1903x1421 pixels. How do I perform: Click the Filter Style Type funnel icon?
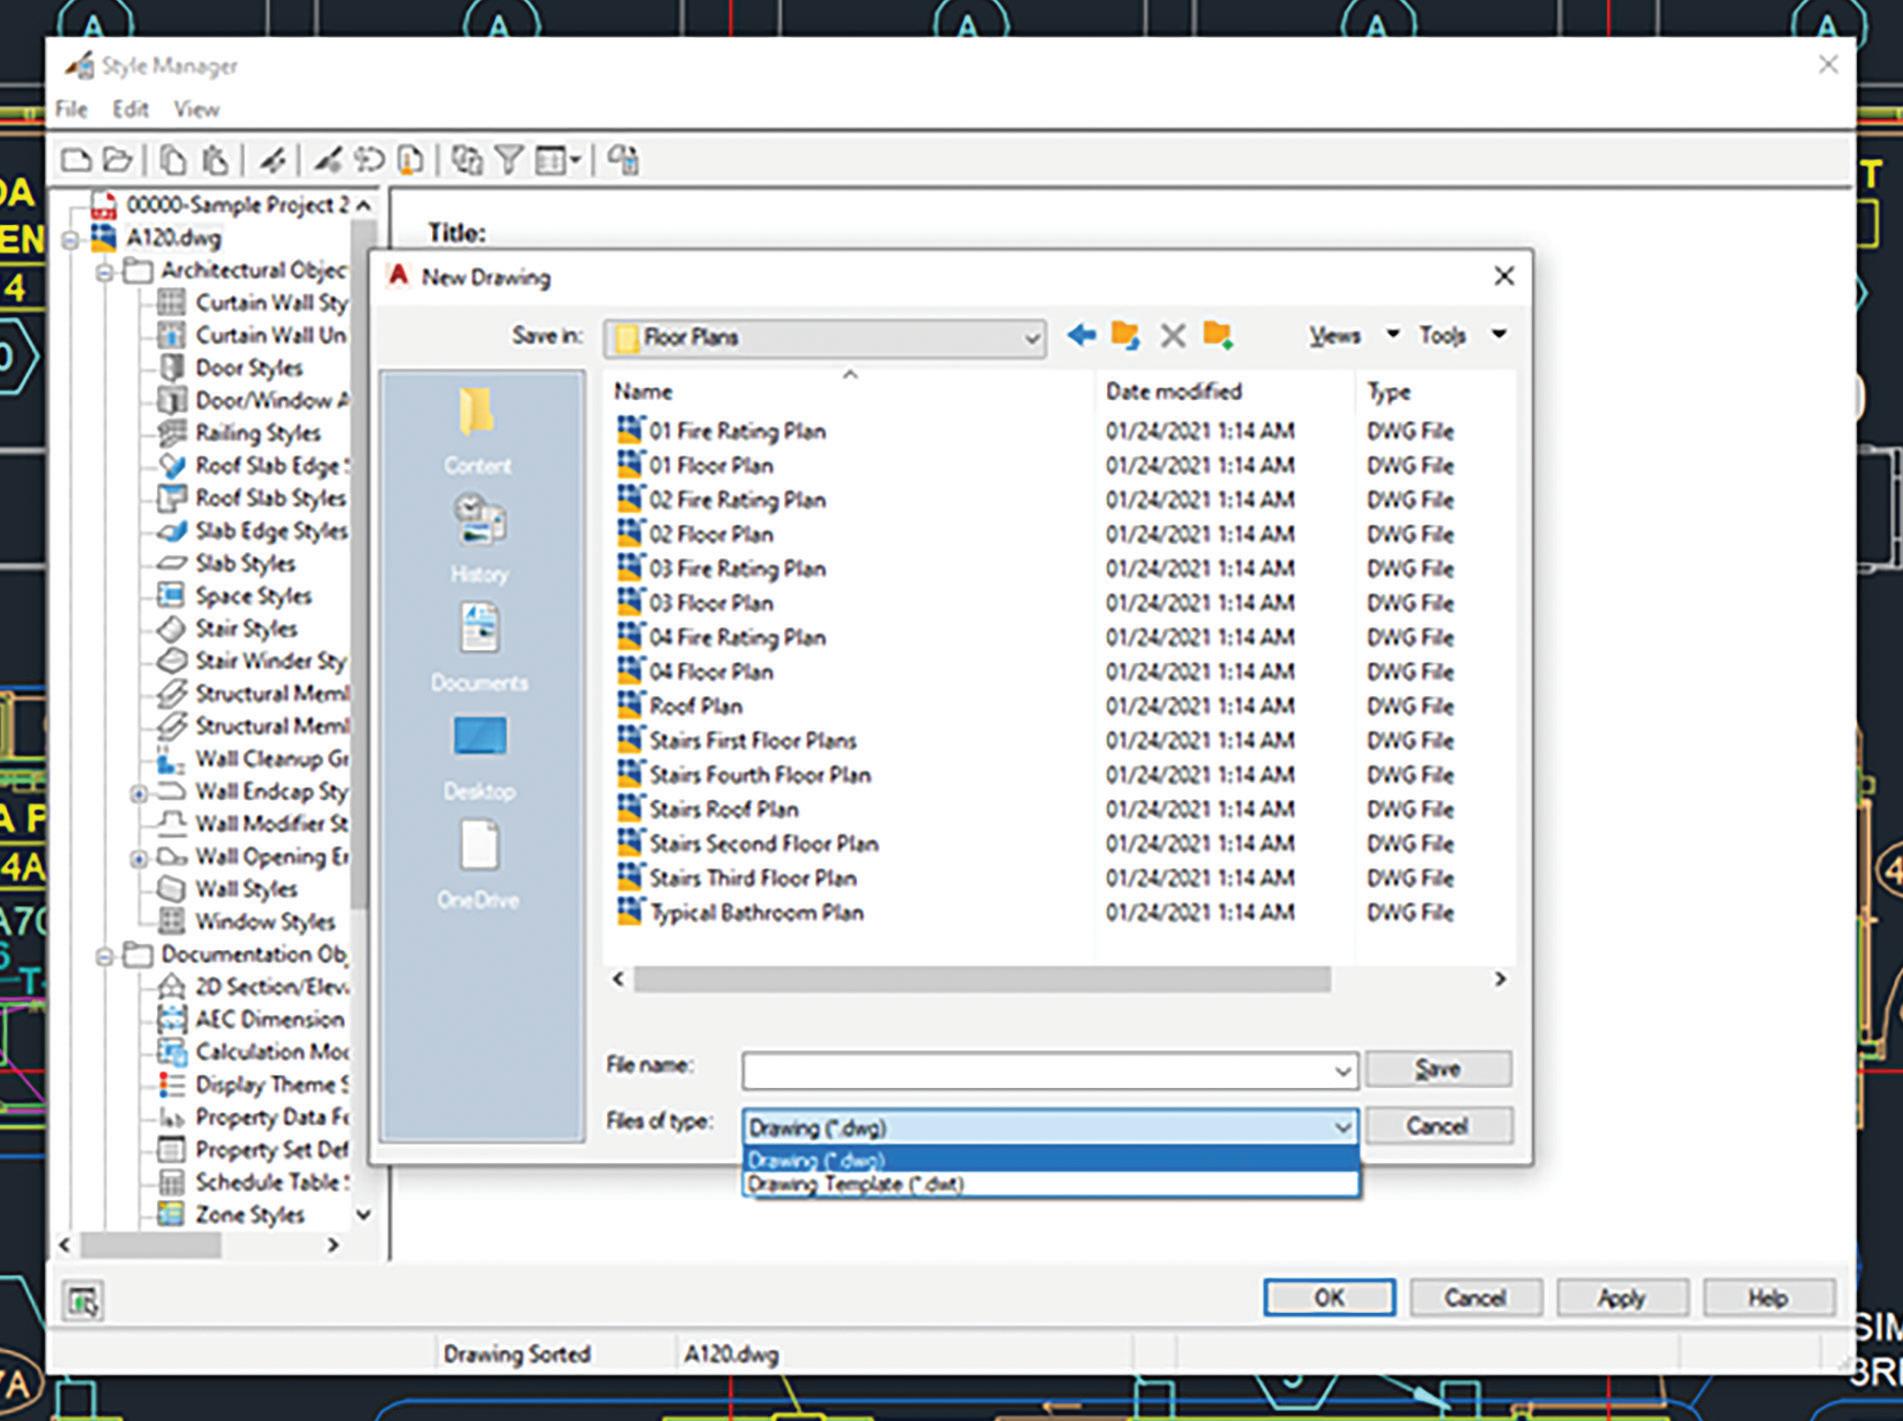[x=509, y=160]
